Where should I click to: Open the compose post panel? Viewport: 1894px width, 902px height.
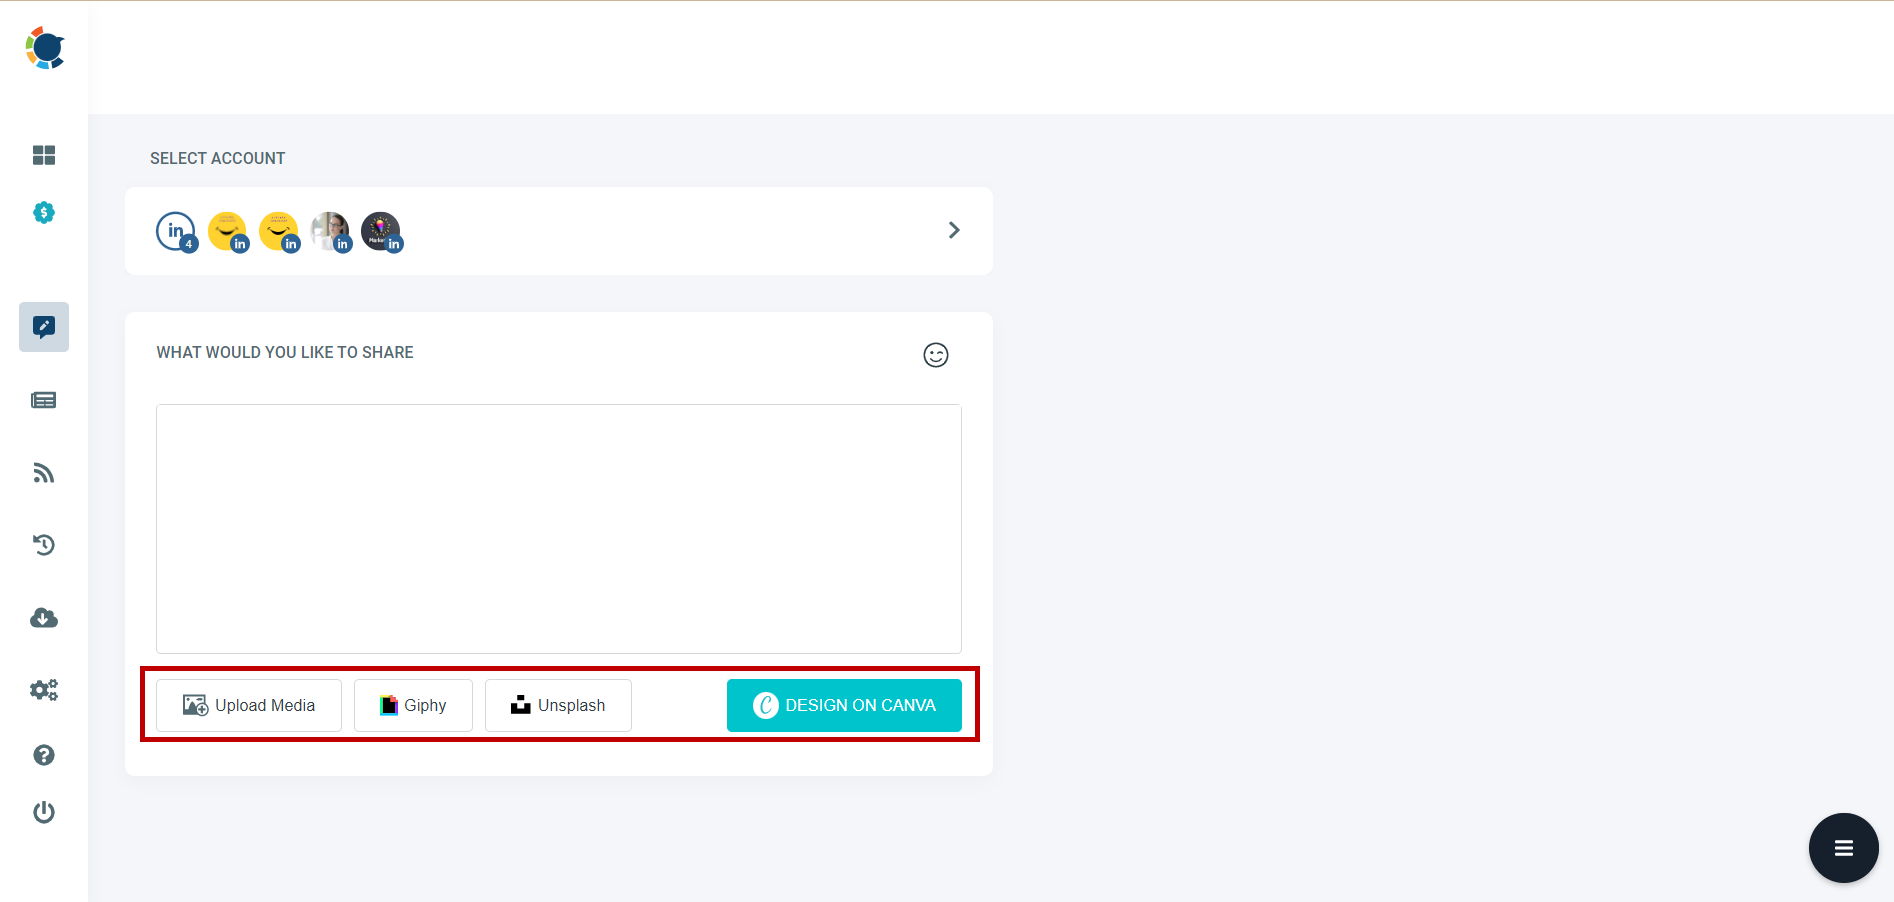(43, 326)
